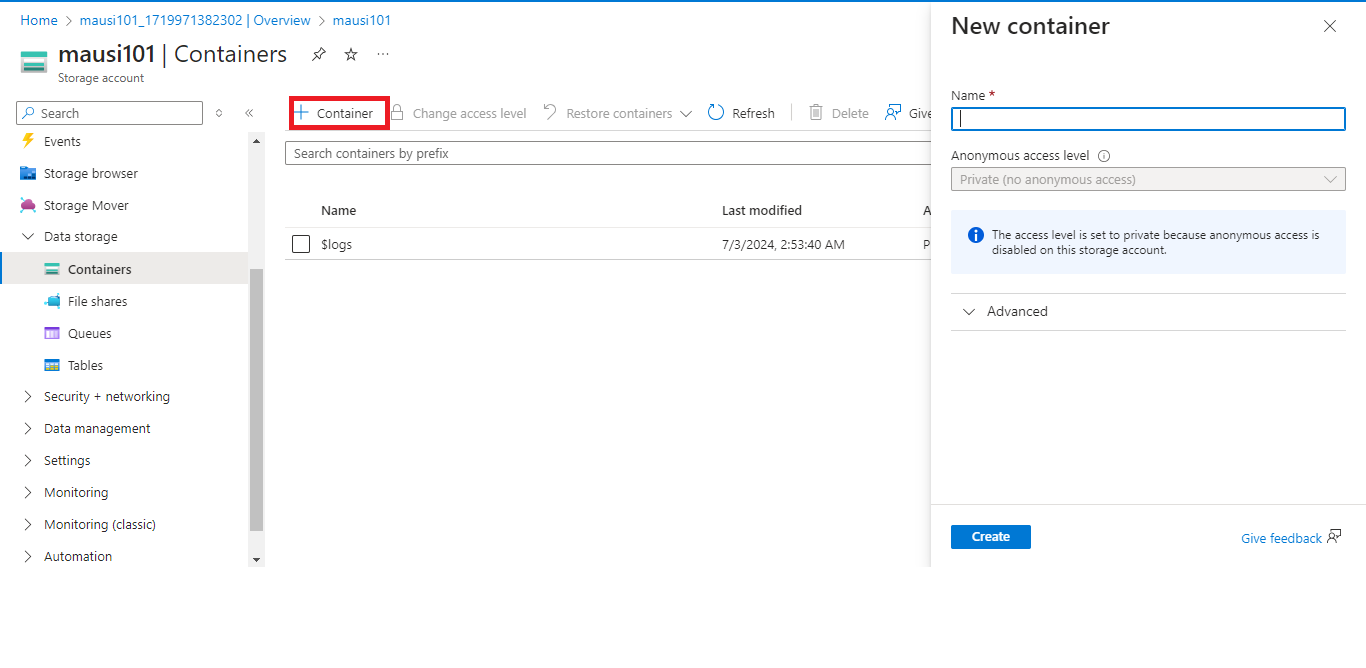The width and height of the screenshot is (1366, 668).
Task: Click the container Name input field
Action: click(1148, 119)
